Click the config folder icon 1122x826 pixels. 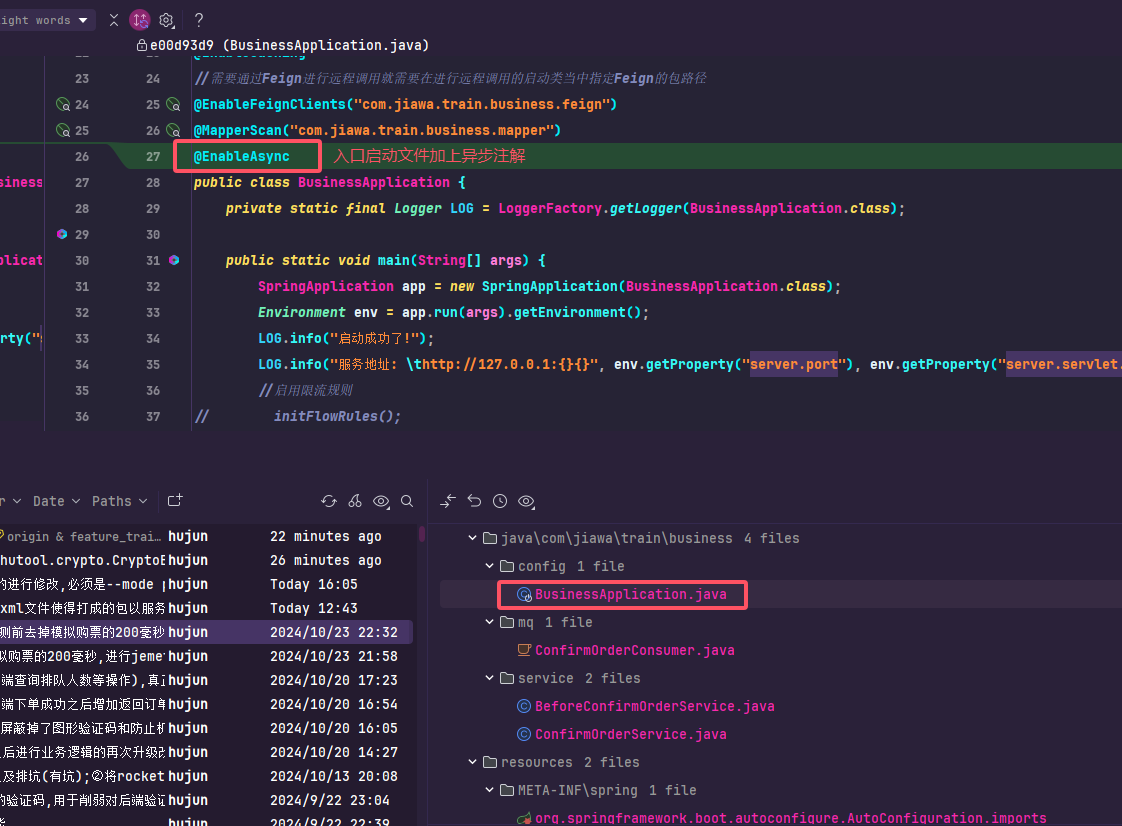(507, 565)
